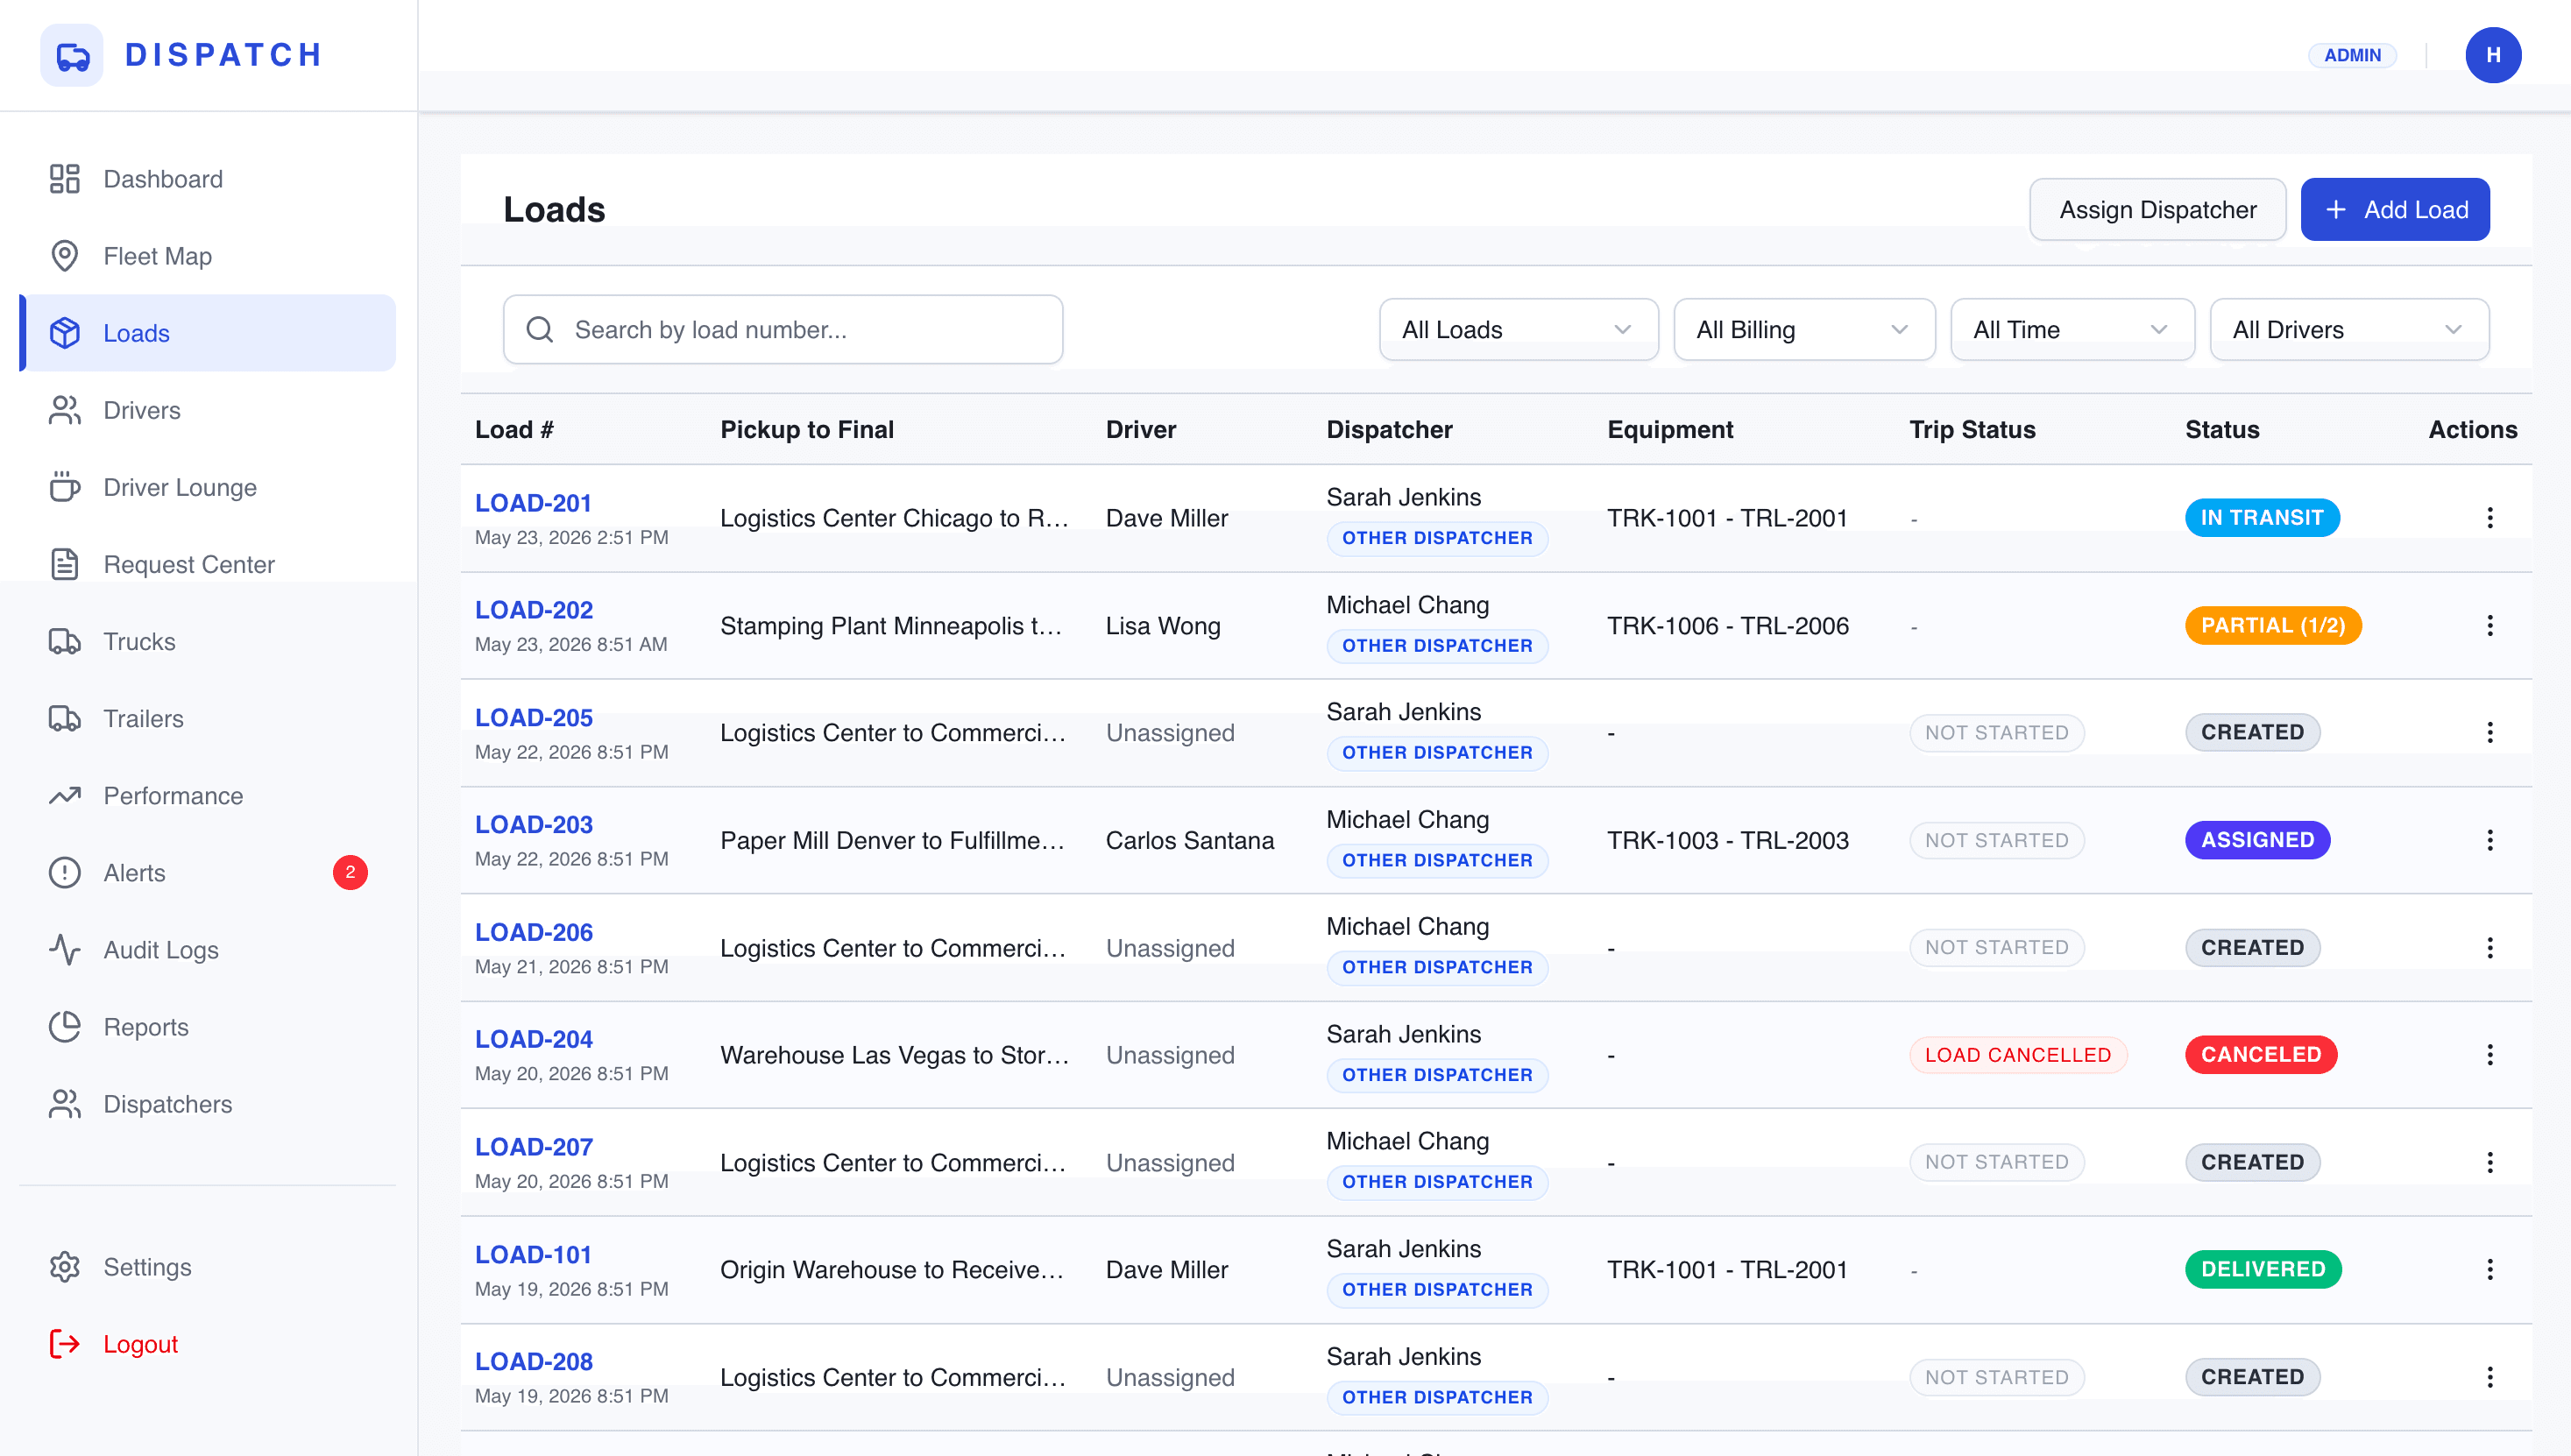2571x1456 pixels.
Task: Click the Trailers vehicle icon
Action: pos(65,718)
